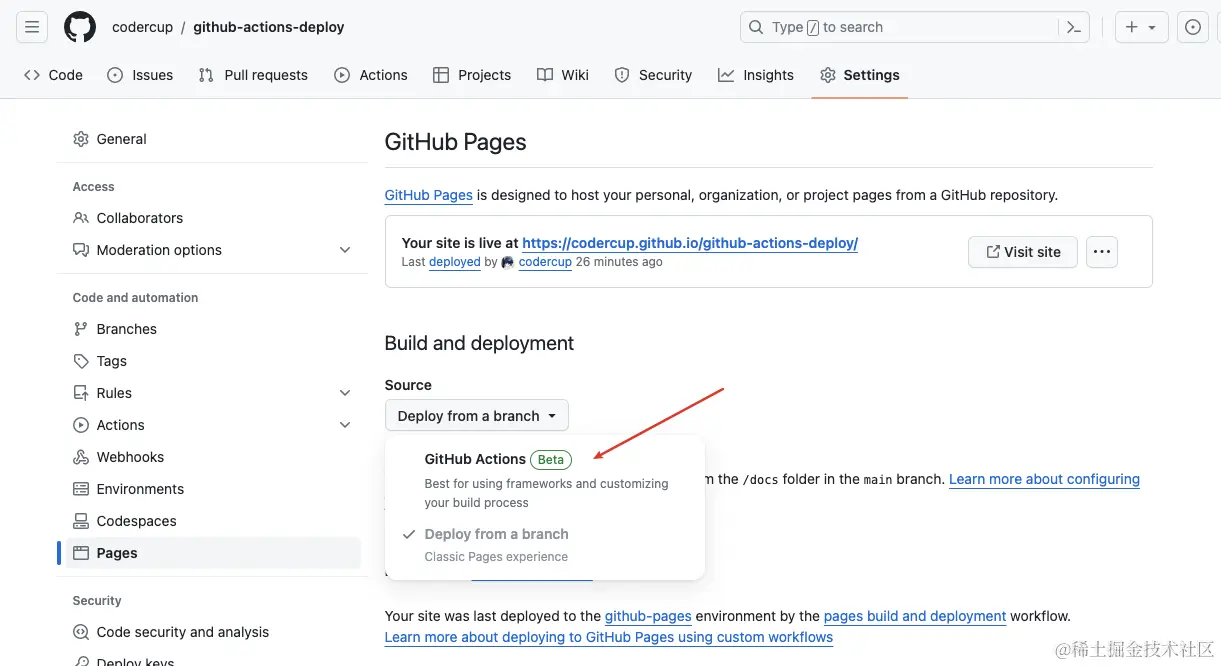Click the GitHub logo icon
1221x666 pixels.
pos(80,27)
